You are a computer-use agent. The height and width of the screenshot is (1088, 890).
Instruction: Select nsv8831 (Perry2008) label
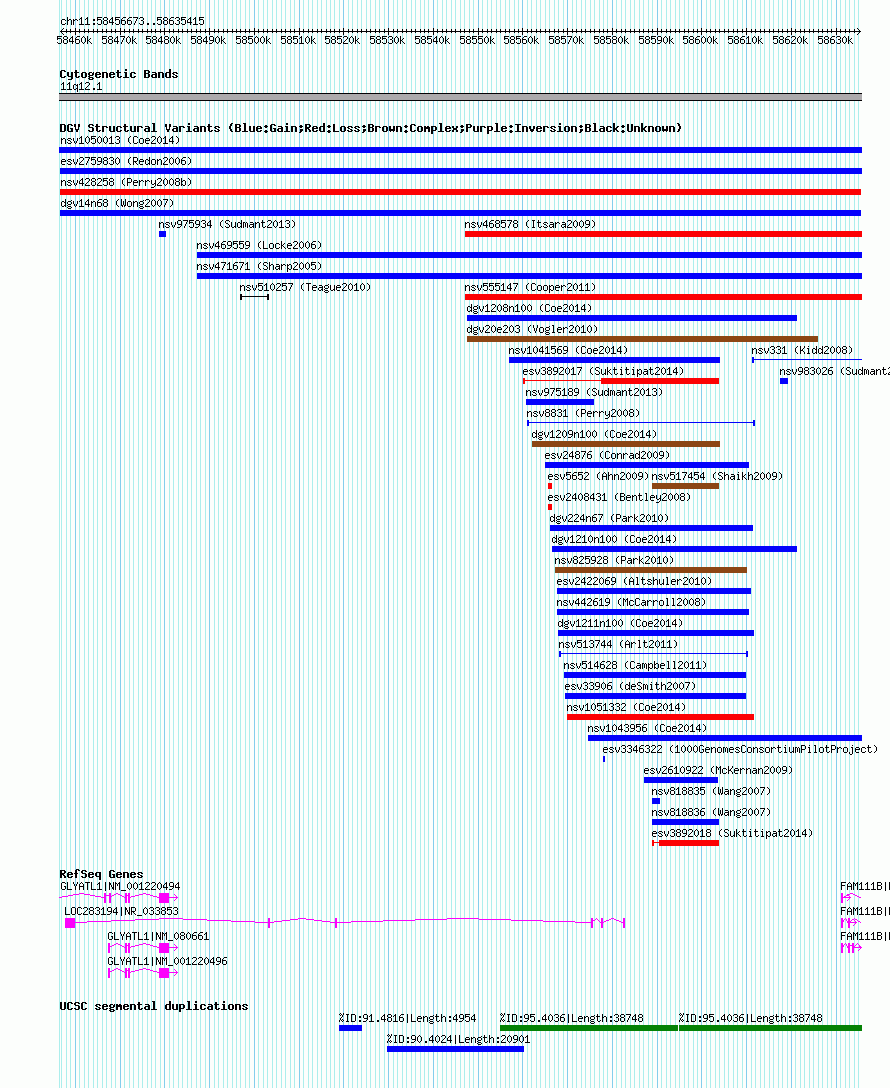pos(583,414)
